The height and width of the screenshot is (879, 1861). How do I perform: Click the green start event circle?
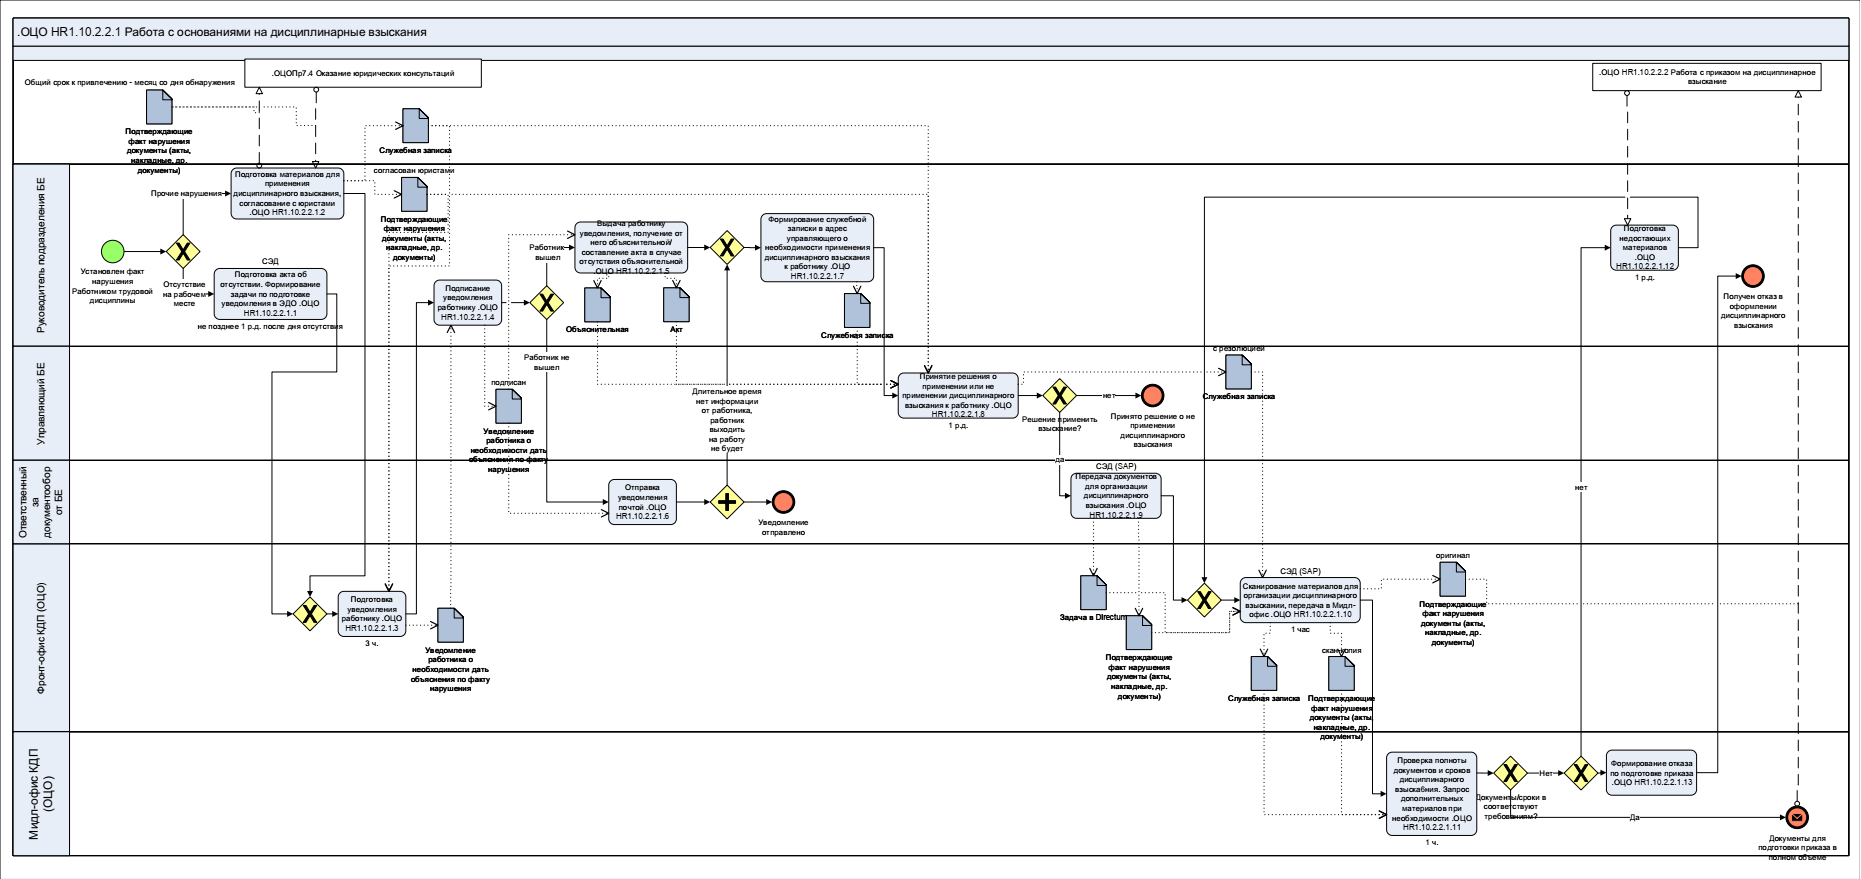(x=113, y=251)
